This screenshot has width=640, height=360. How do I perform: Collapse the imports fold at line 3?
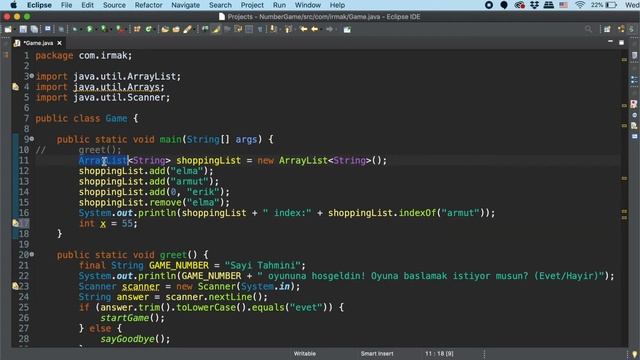(32, 76)
